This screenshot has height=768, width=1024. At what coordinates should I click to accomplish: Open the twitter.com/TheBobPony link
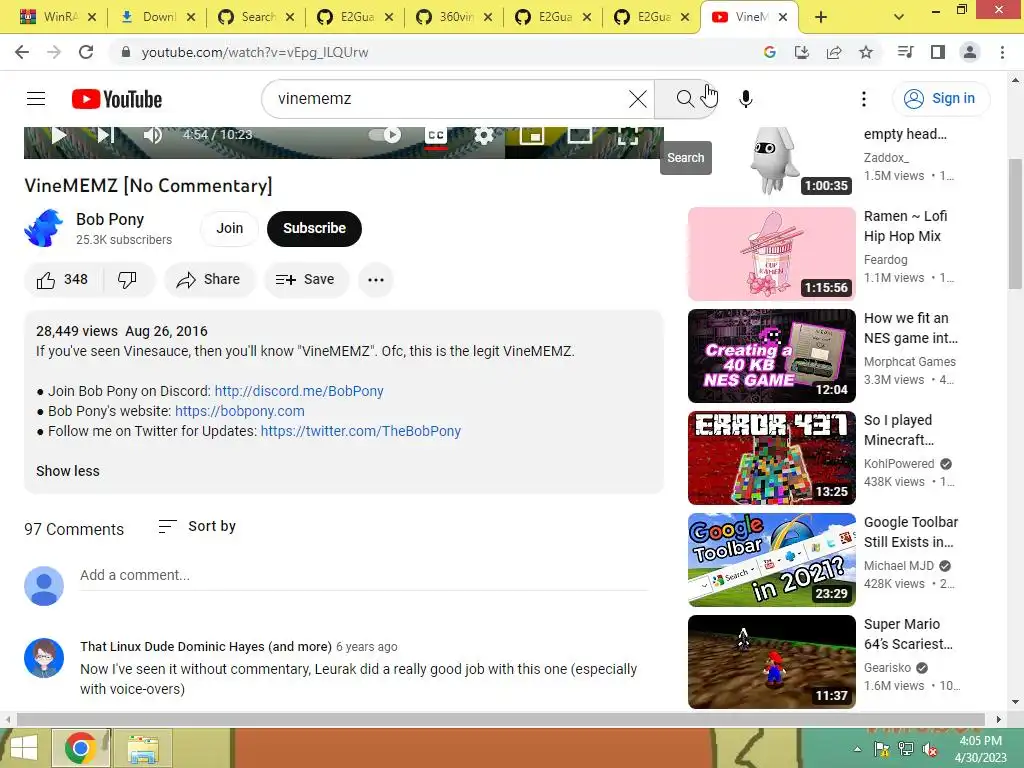click(x=360, y=431)
